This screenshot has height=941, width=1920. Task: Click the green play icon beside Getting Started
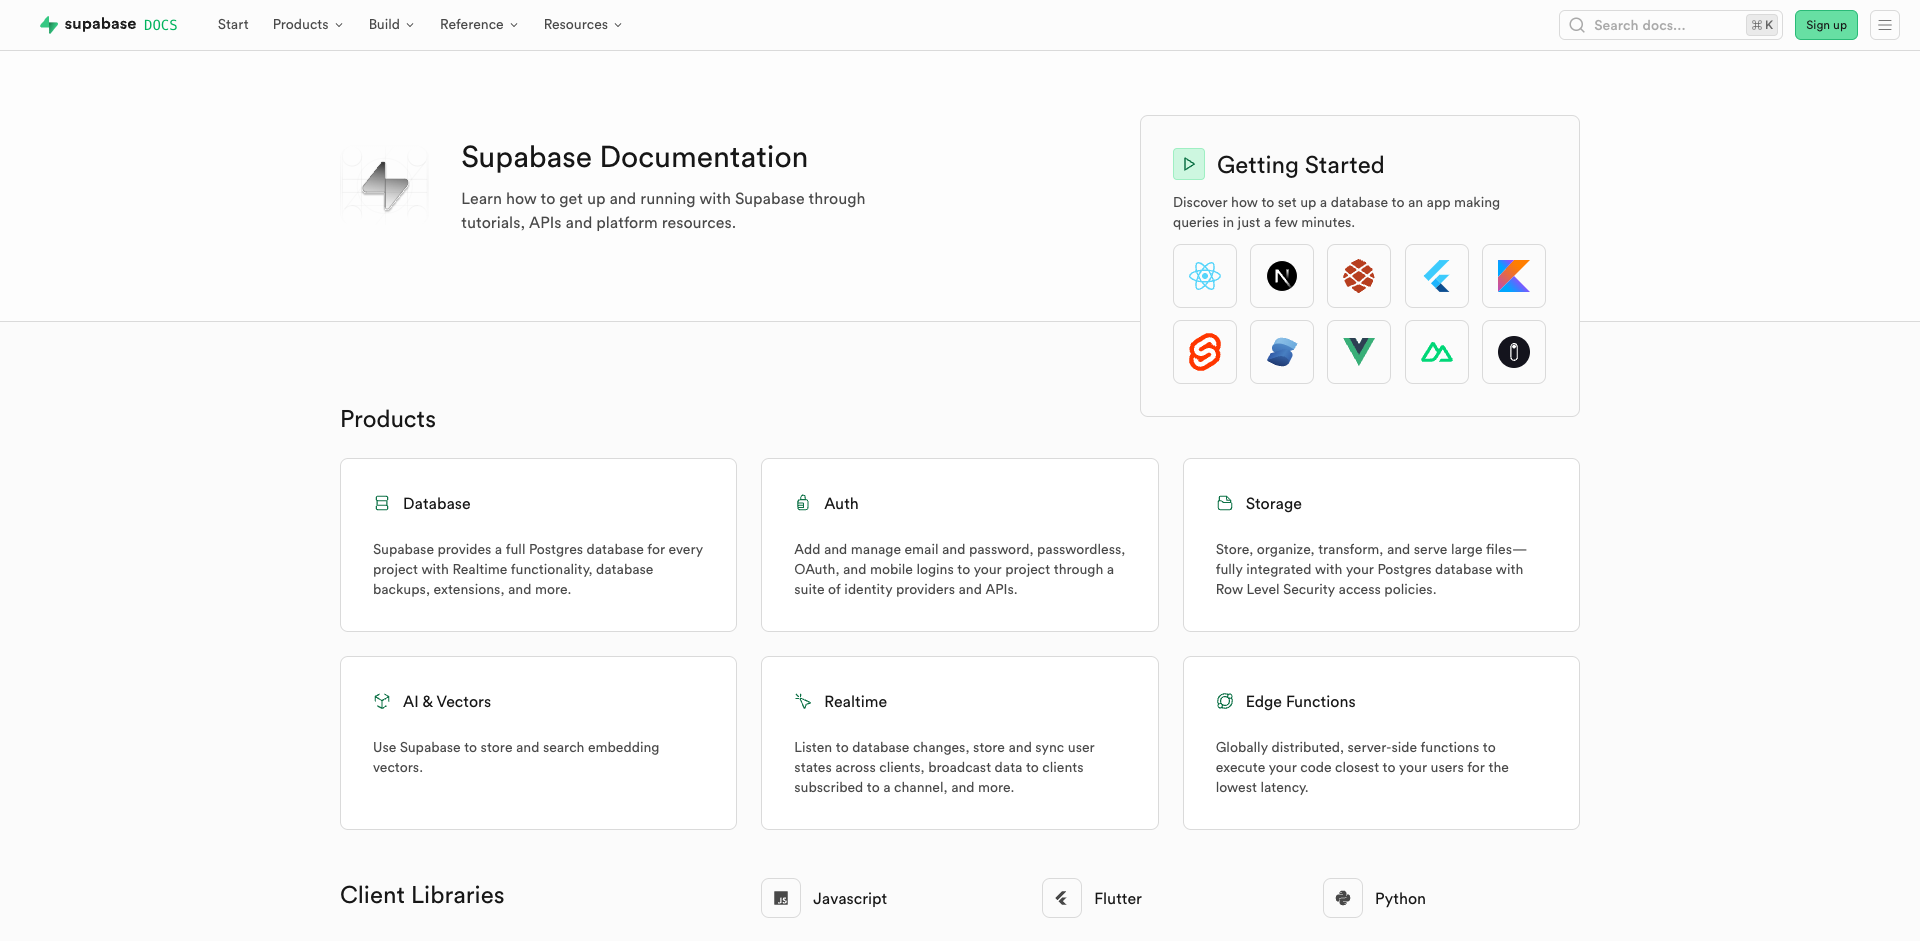coord(1189,164)
